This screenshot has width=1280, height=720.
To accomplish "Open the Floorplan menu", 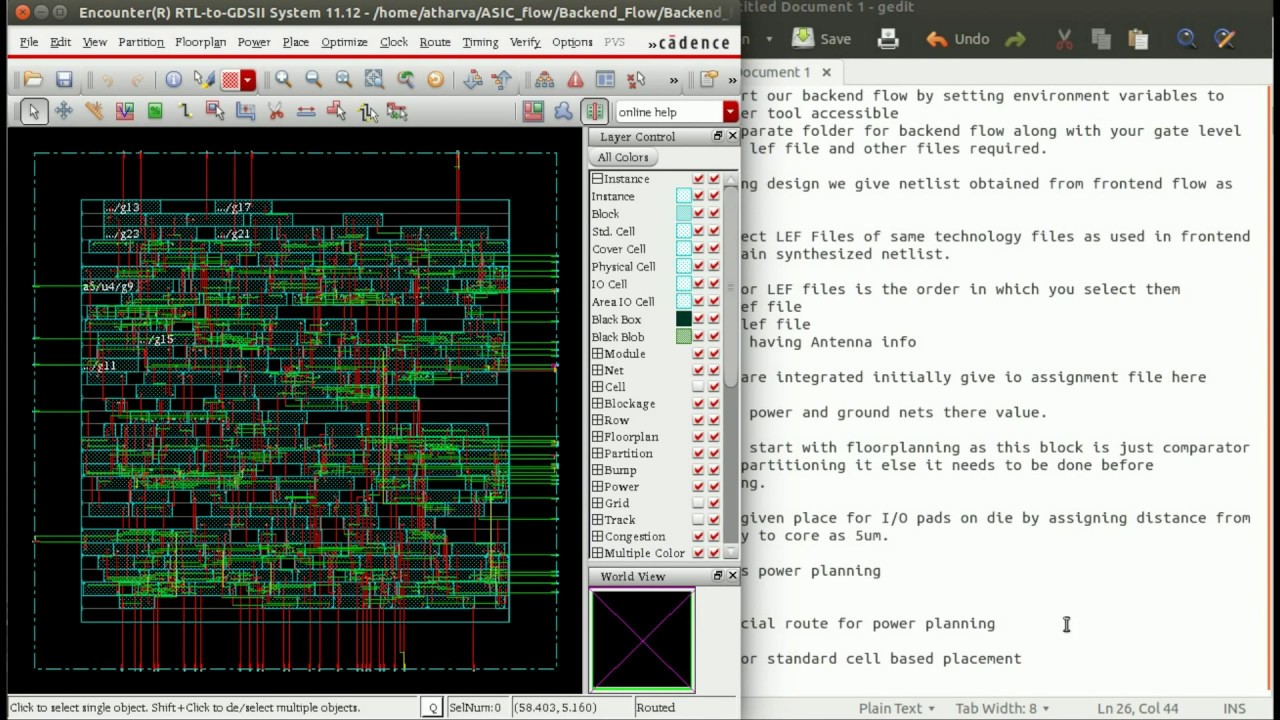I will point(200,42).
